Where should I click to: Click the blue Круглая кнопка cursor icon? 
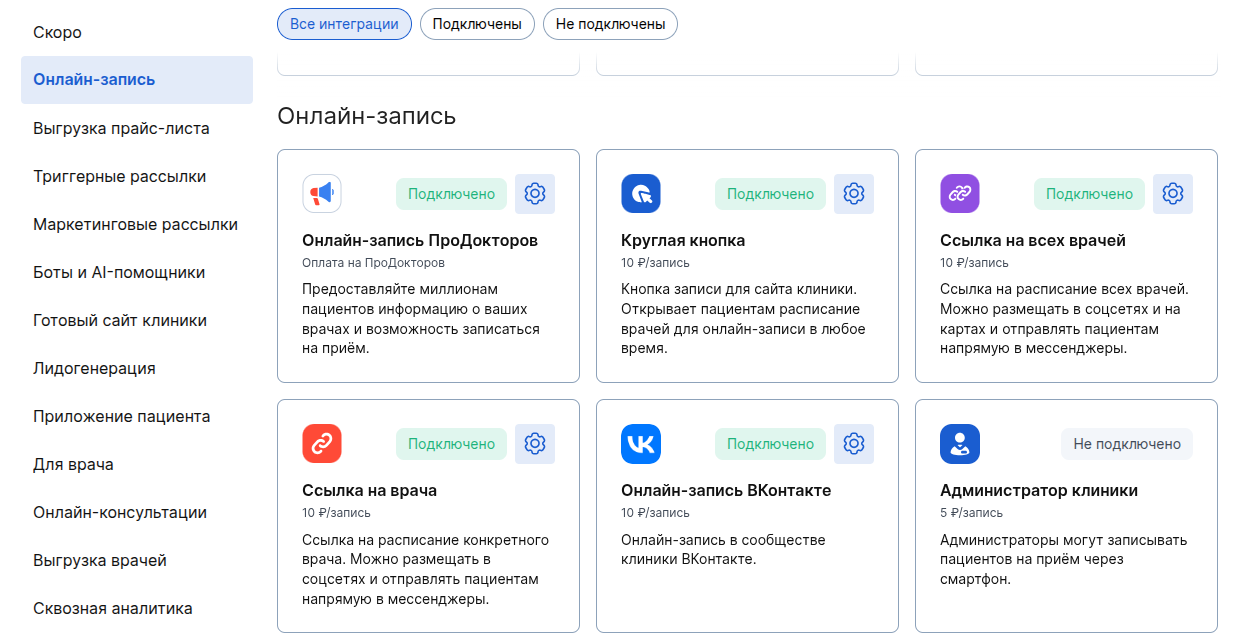click(x=641, y=194)
